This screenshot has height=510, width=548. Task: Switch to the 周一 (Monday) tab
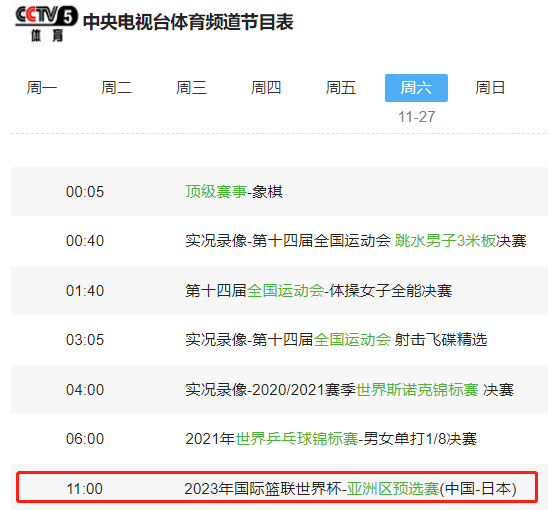coord(42,88)
